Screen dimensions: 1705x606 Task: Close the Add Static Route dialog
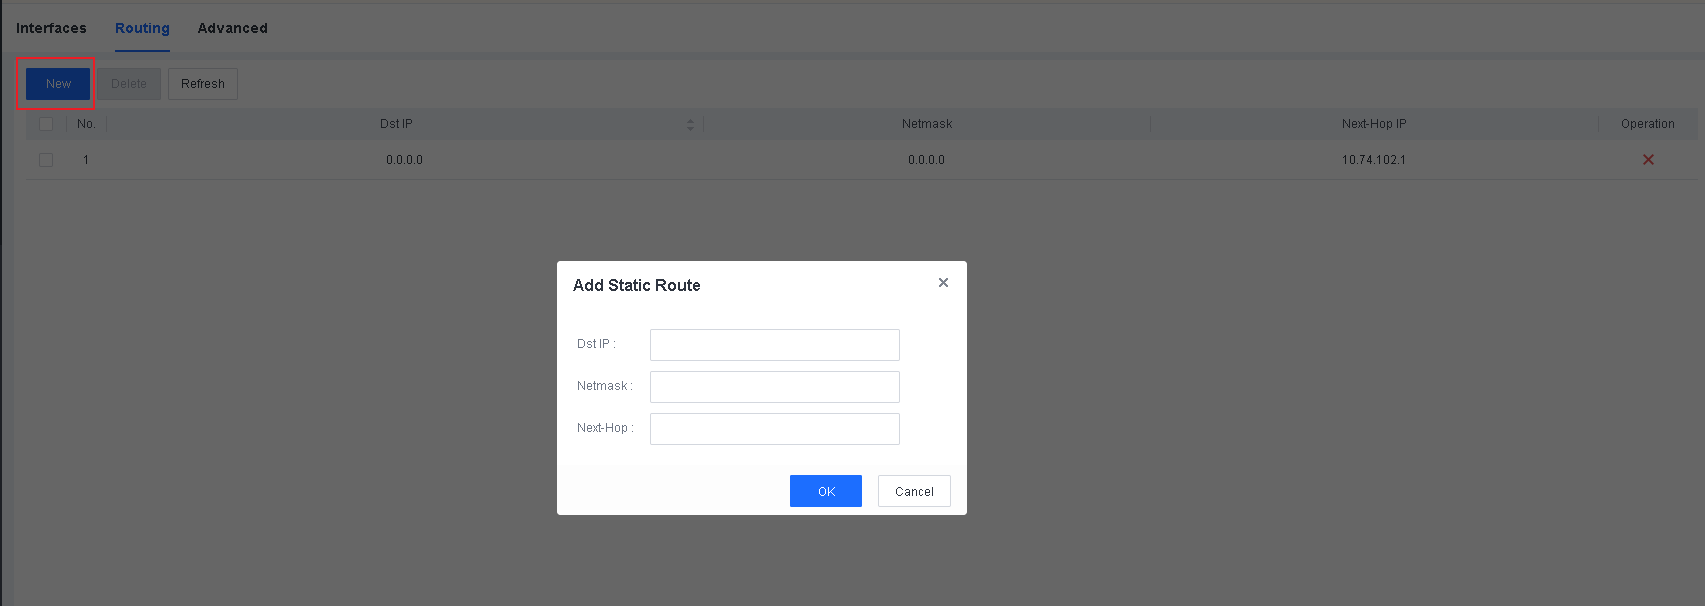tap(943, 283)
